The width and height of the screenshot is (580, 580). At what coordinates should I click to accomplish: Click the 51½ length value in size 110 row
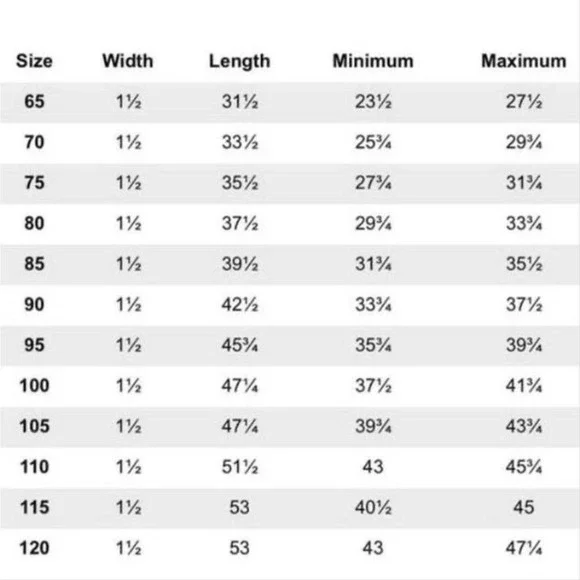(x=240, y=467)
